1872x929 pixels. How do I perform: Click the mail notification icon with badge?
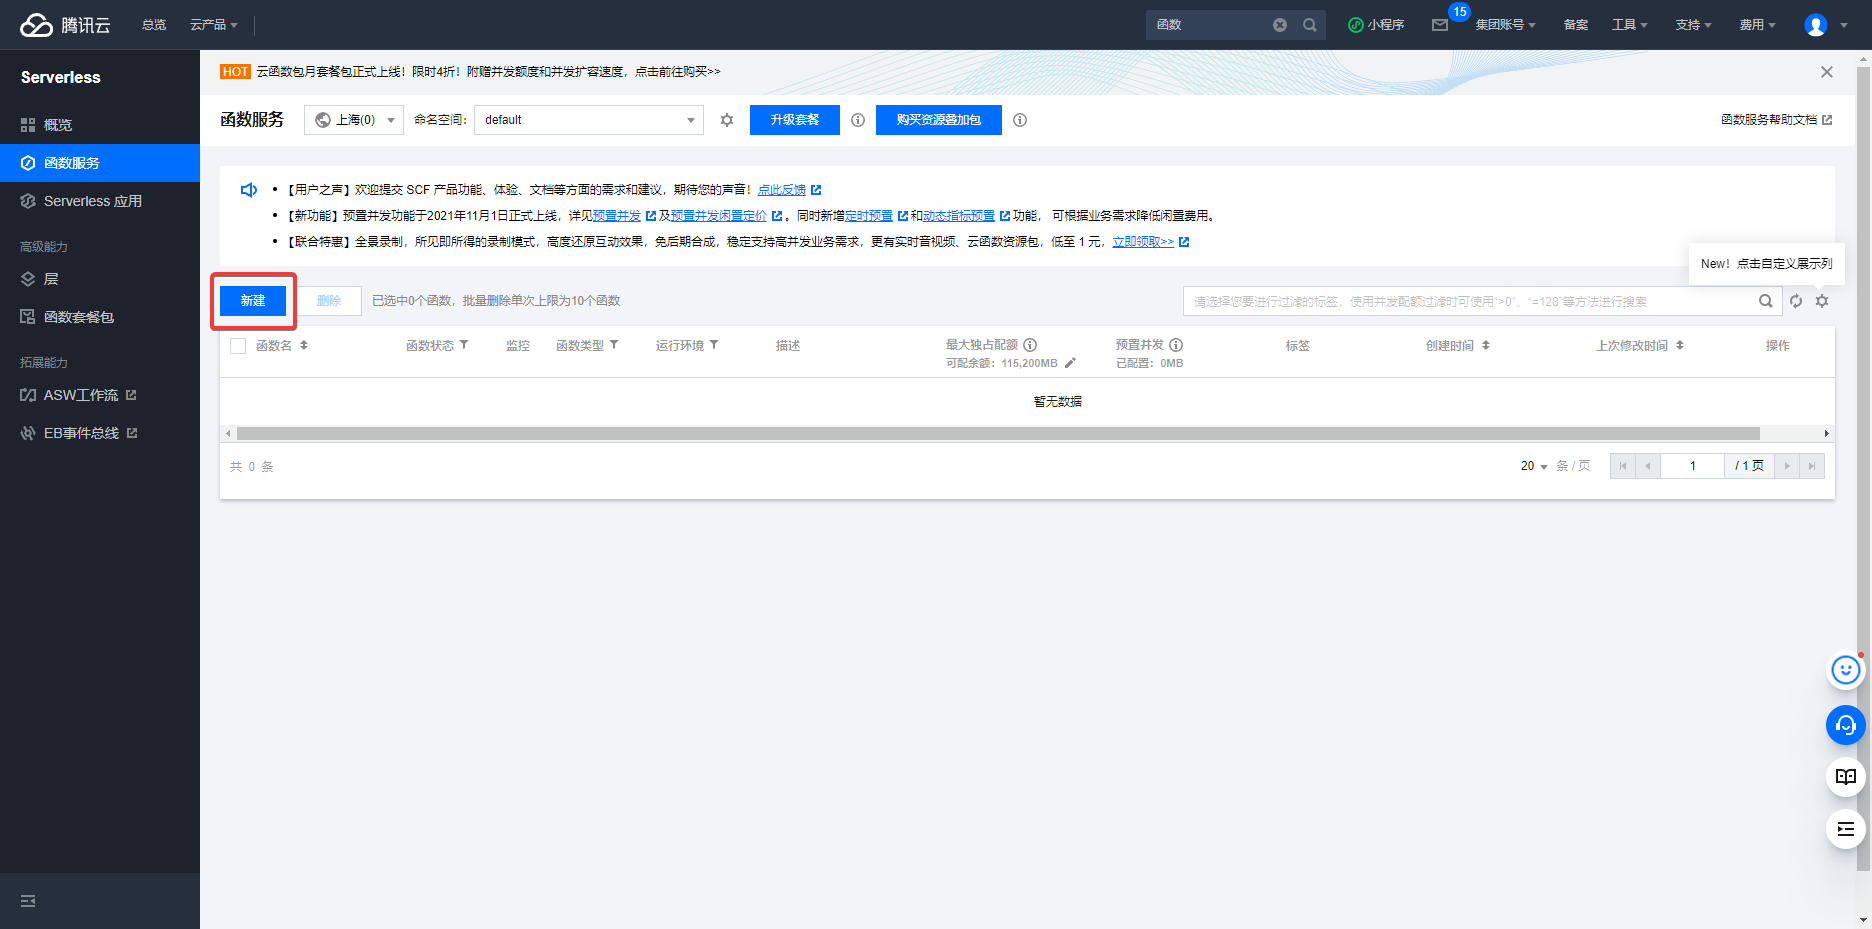tap(1440, 25)
